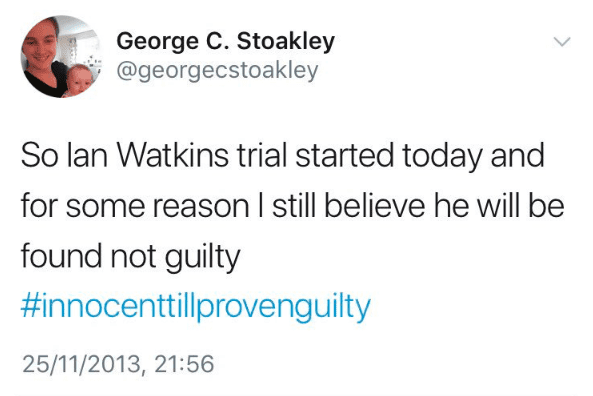The height and width of the screenshot is (396, 593).
Task: Click the tweet text mentioning Ian Watkins
Action: [x=292, y=206]
